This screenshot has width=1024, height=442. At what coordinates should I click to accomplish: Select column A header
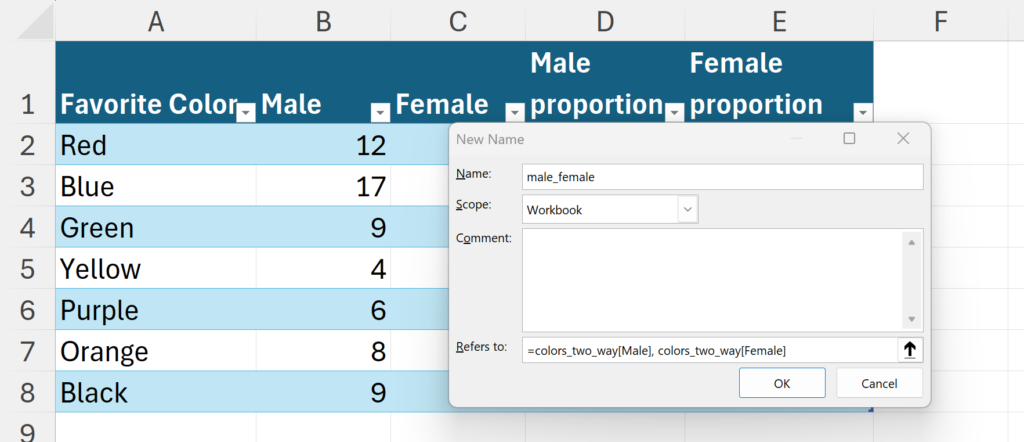(x=155, y=20)
